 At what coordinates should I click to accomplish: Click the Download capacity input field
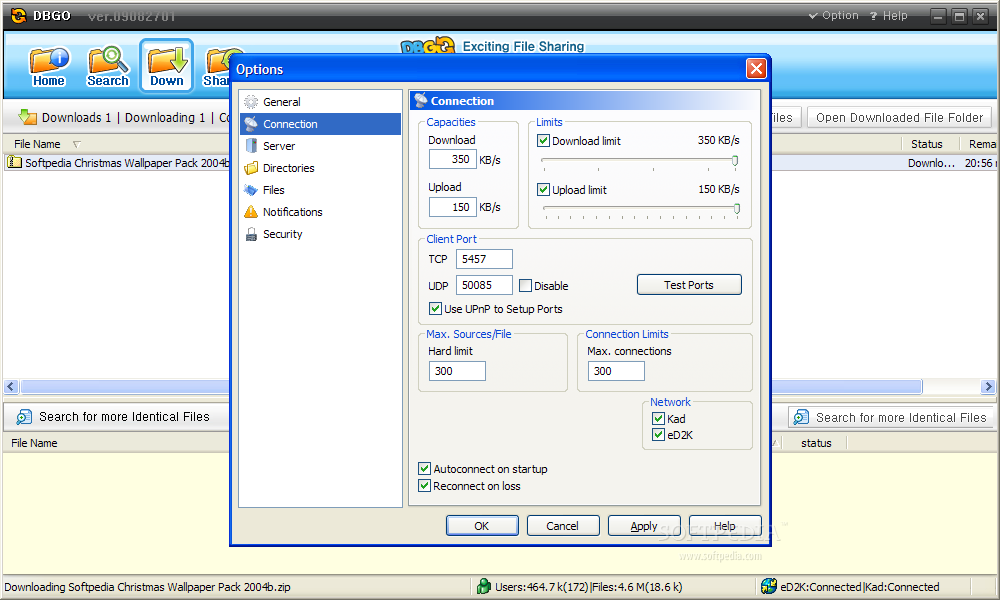click(453, 159)
